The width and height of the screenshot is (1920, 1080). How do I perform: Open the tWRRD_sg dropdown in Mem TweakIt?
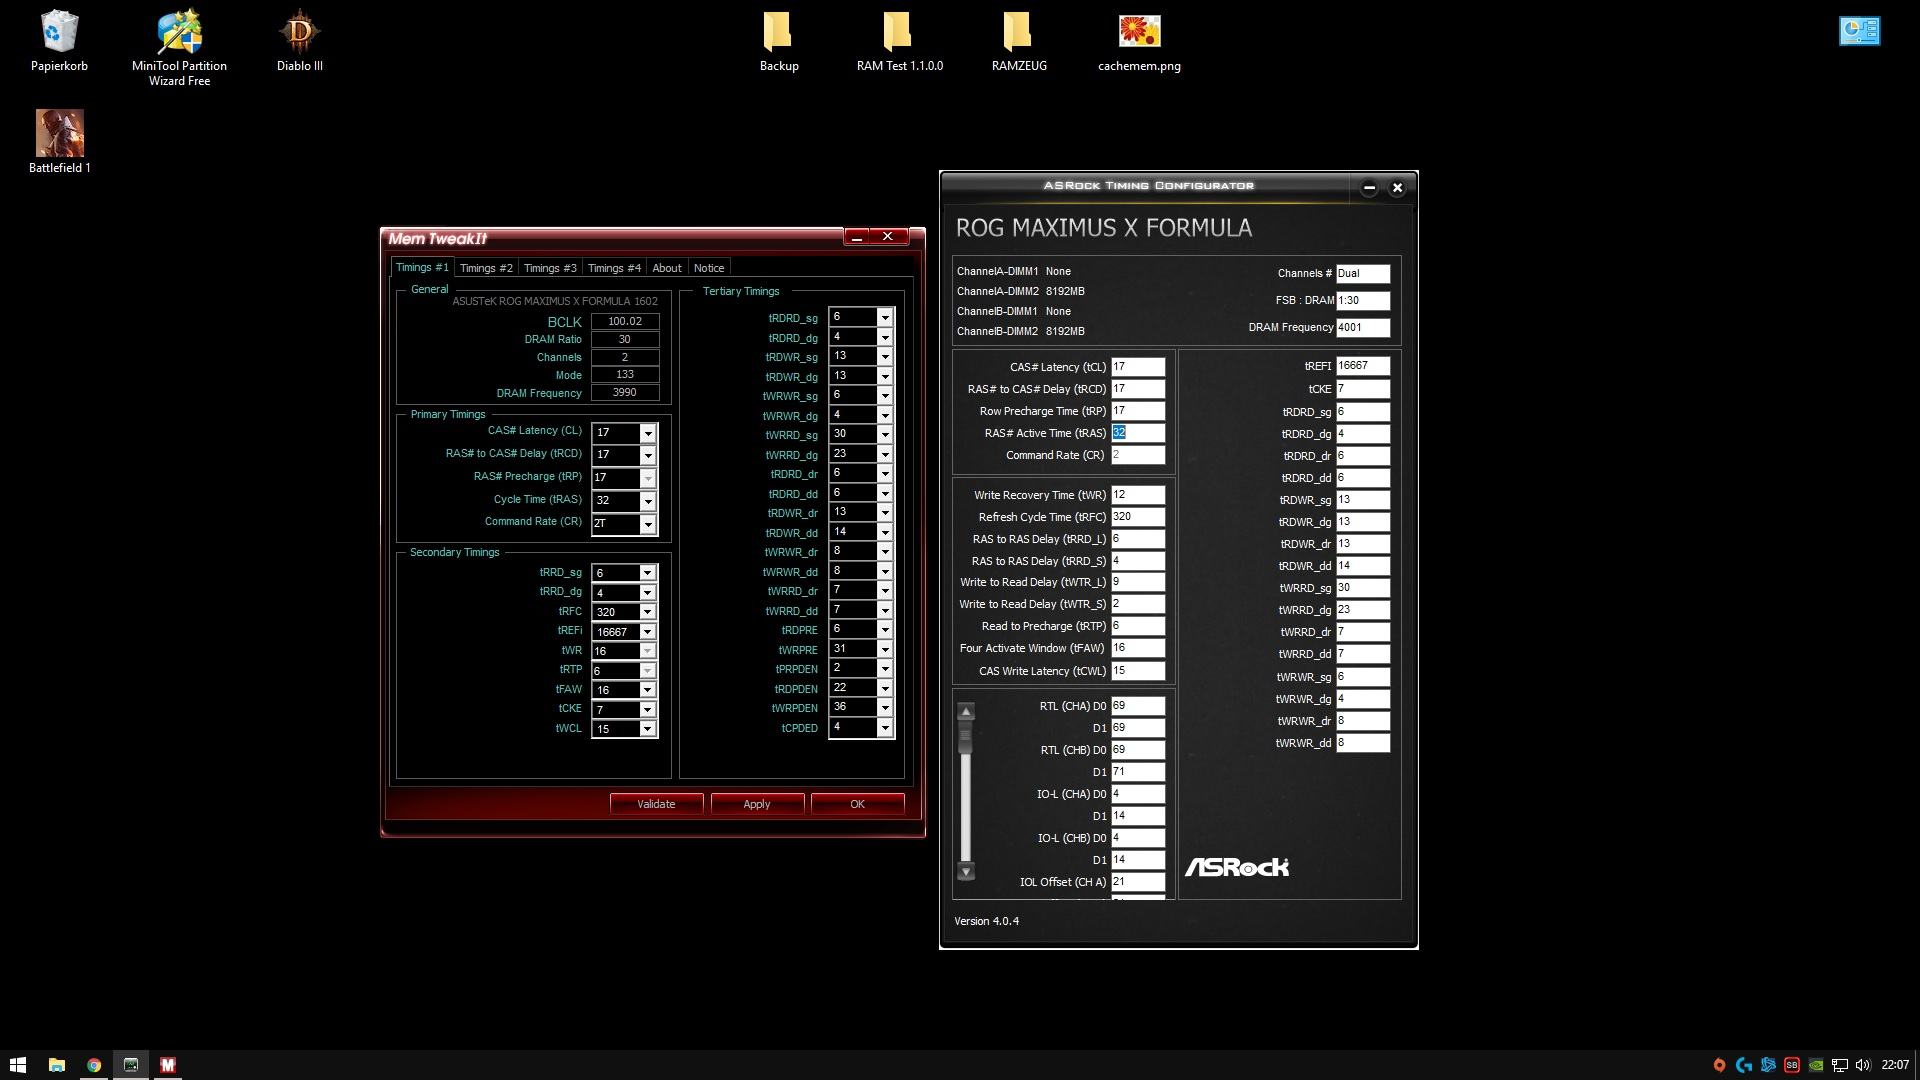(x=884, y=435)
